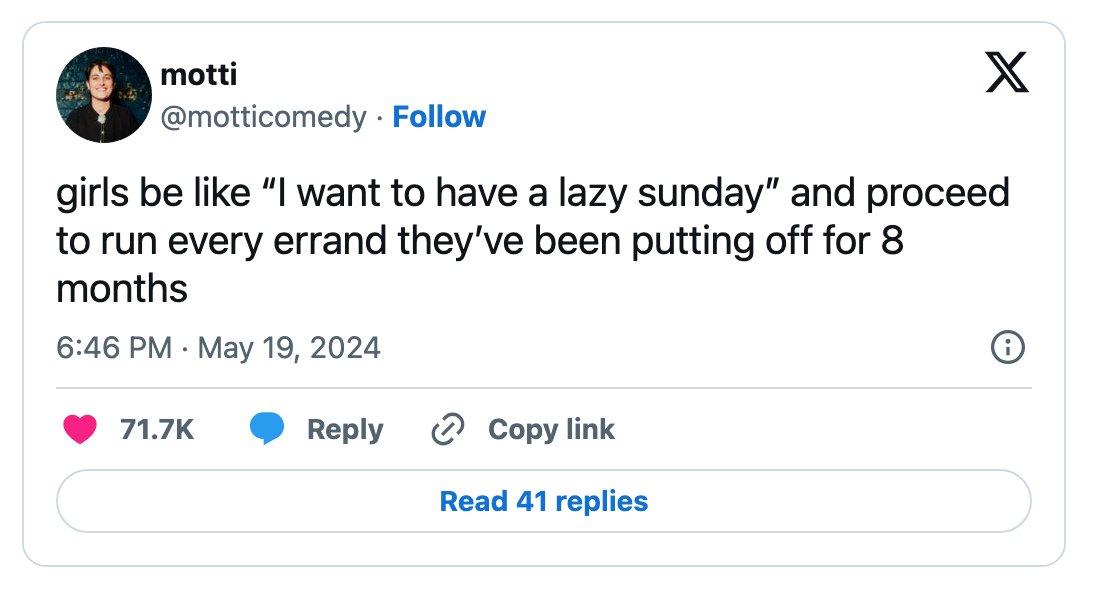Open Read 41 replies
This screenshot has height=592, width=1093.
click(544, 501)
